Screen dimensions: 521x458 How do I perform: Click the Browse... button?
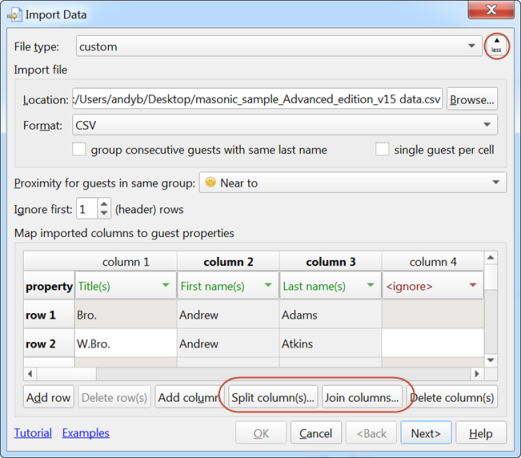click(x=472, y=99)
